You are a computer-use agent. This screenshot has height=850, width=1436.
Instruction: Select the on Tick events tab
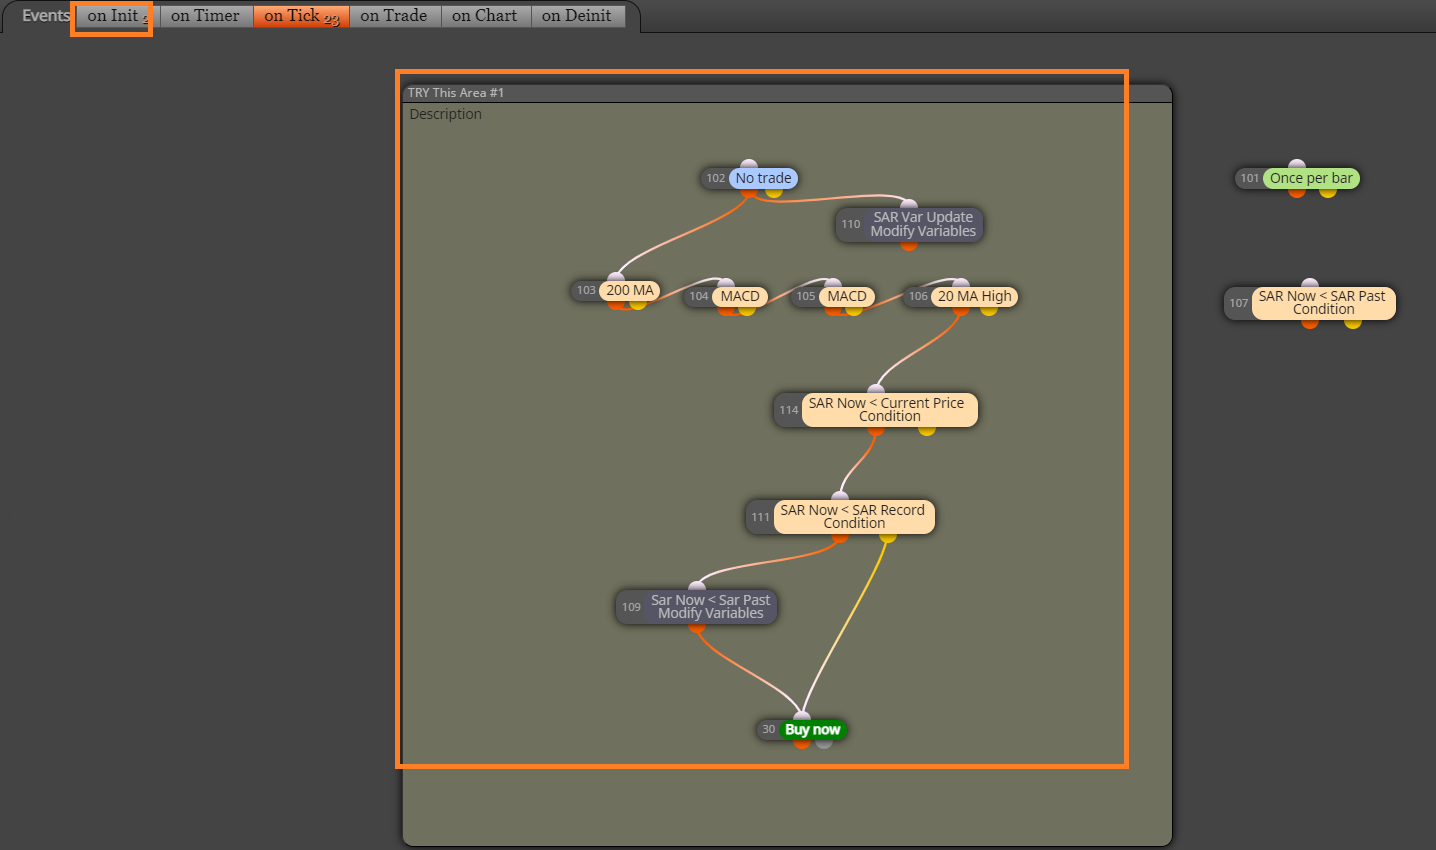tap(301, 16)
